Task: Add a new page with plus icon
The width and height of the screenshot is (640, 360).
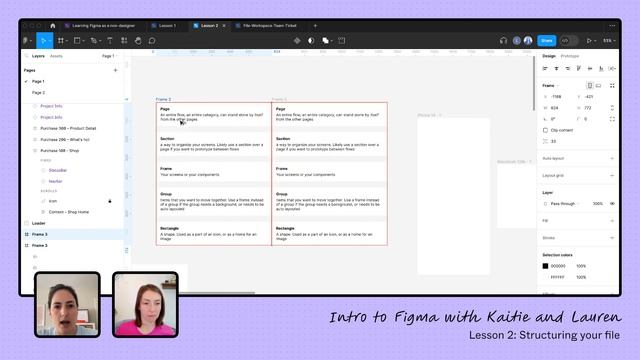Action: [116, 71]
